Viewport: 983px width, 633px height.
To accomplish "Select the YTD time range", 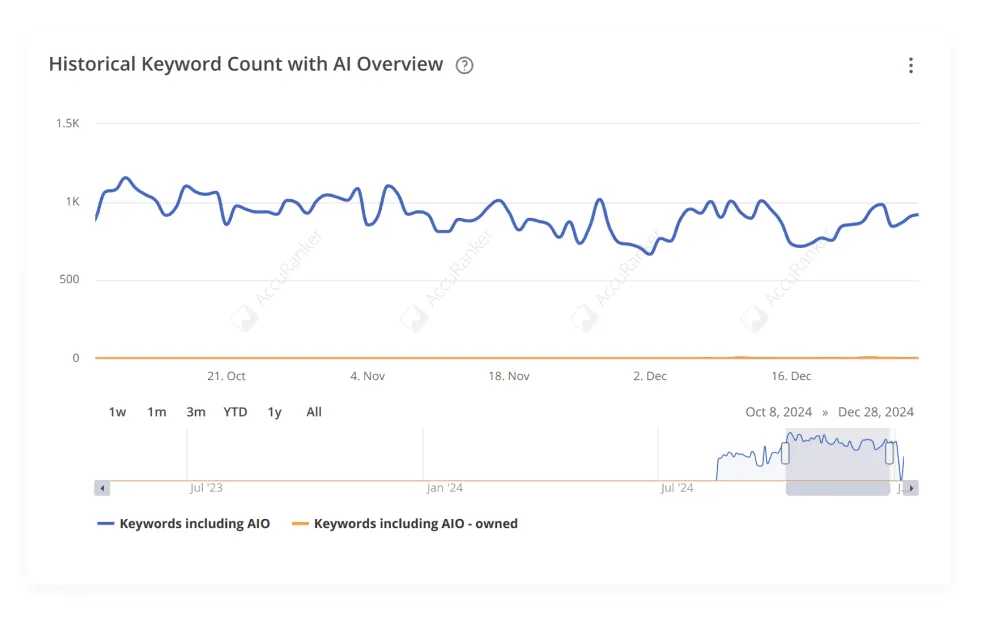I will (235, 412).
